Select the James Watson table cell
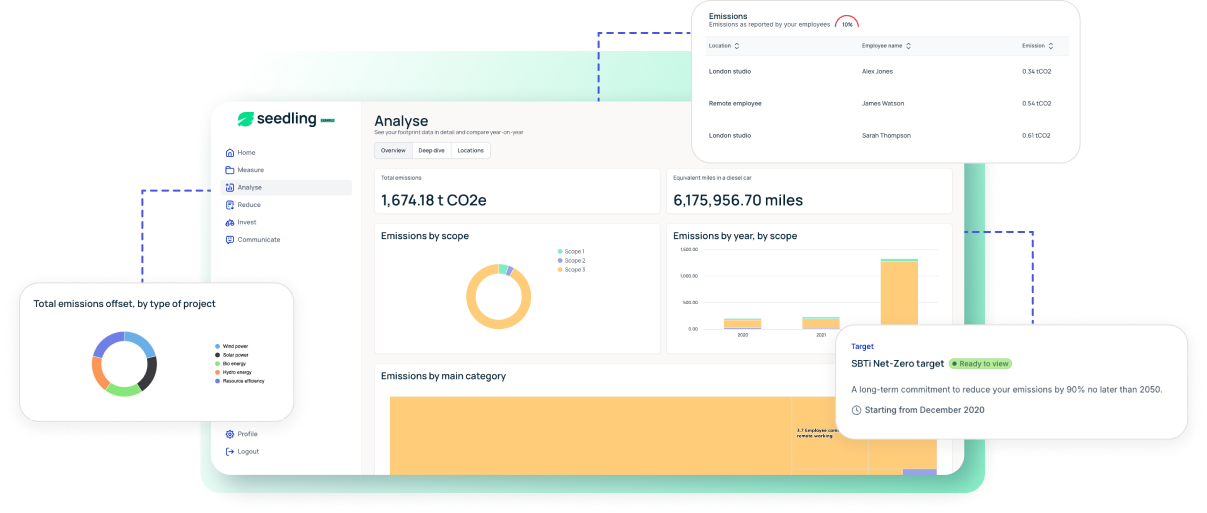 tap(883, 103)
